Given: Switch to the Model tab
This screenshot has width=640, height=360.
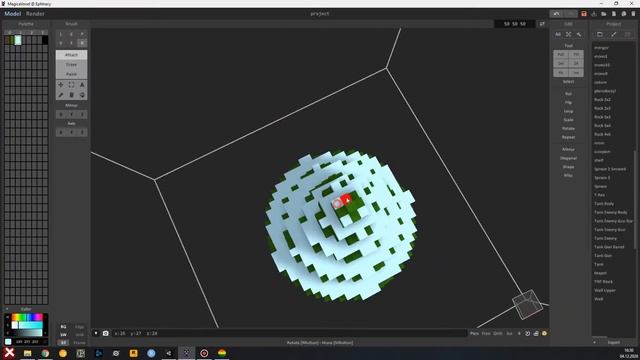Looking at the screenshot, I should pos(13,13).
